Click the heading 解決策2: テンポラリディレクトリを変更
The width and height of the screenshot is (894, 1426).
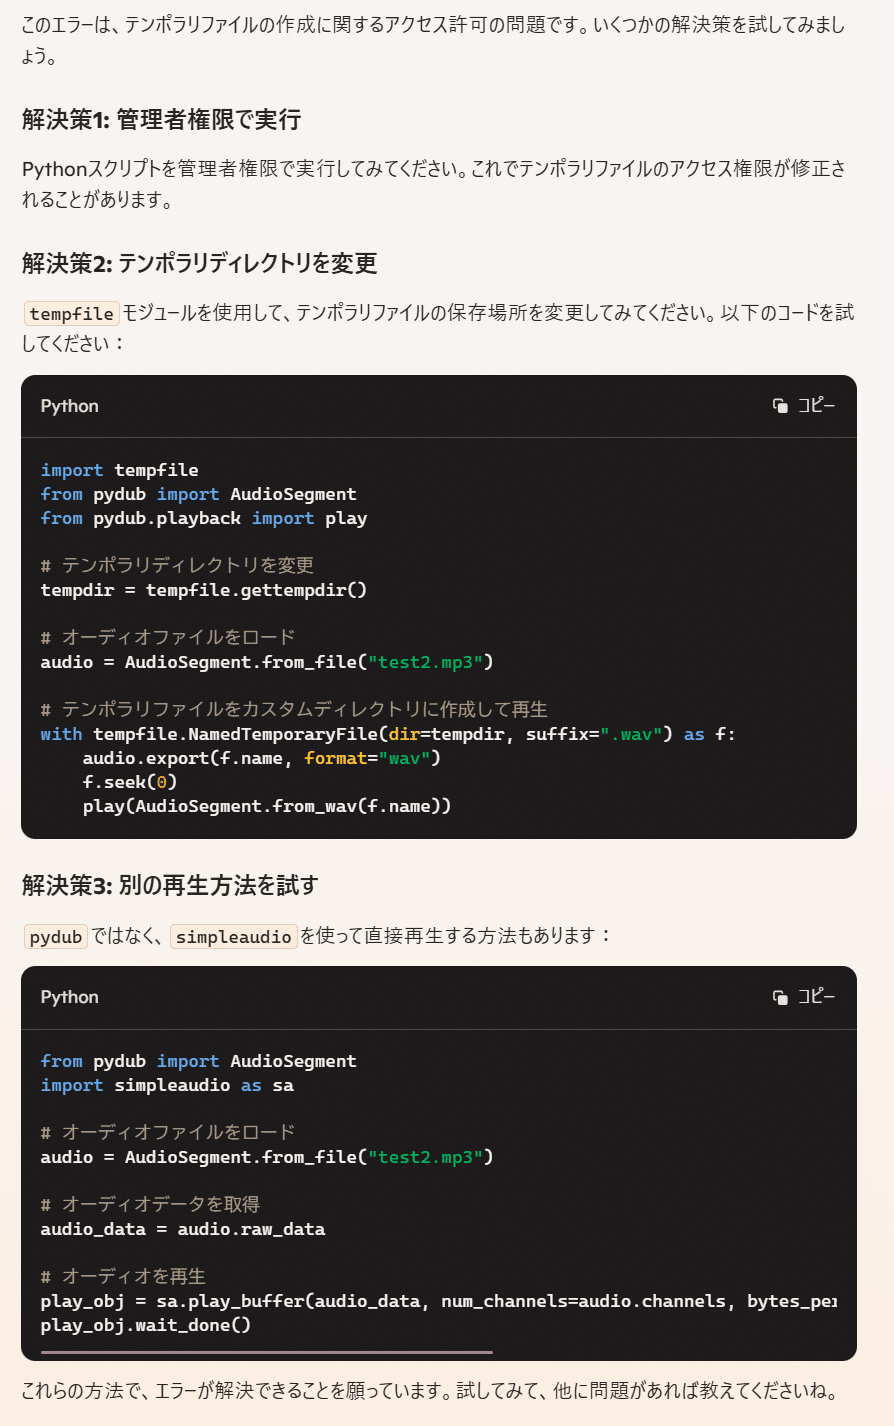[200, 263]
